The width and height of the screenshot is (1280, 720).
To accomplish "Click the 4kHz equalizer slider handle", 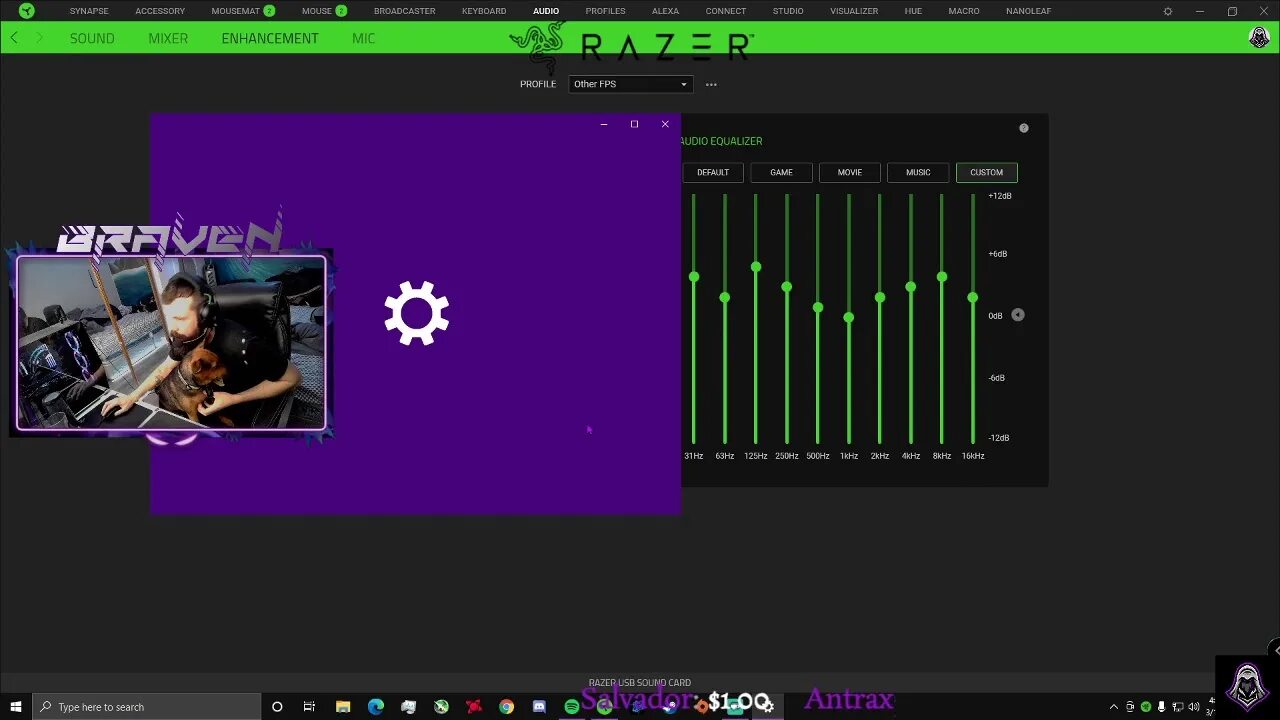I will (x=911, y=287).
